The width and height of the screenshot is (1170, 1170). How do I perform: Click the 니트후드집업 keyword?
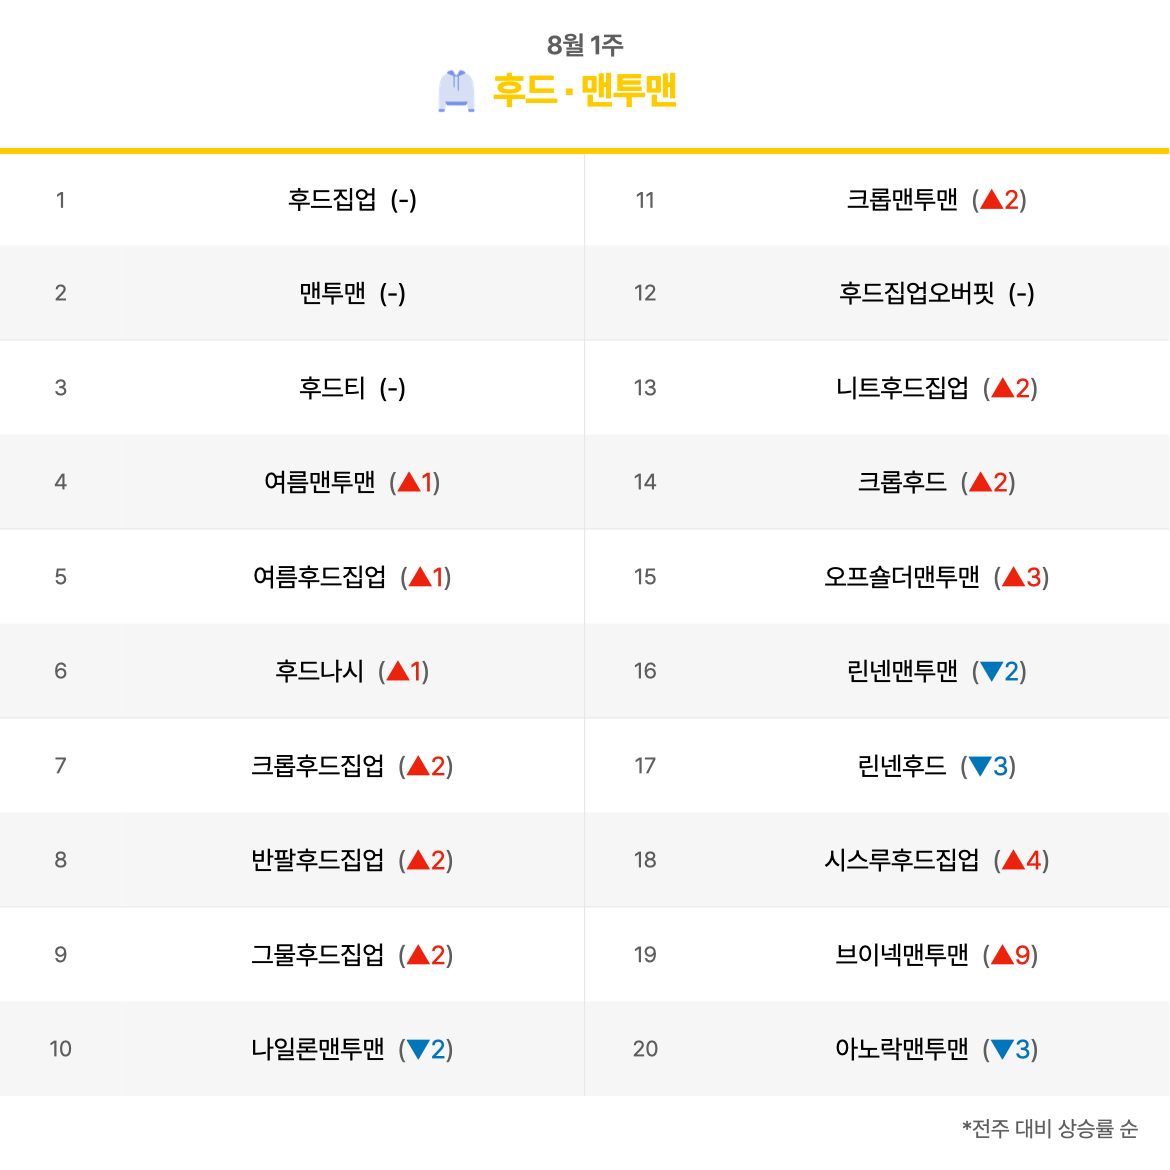tap(902, 388)
